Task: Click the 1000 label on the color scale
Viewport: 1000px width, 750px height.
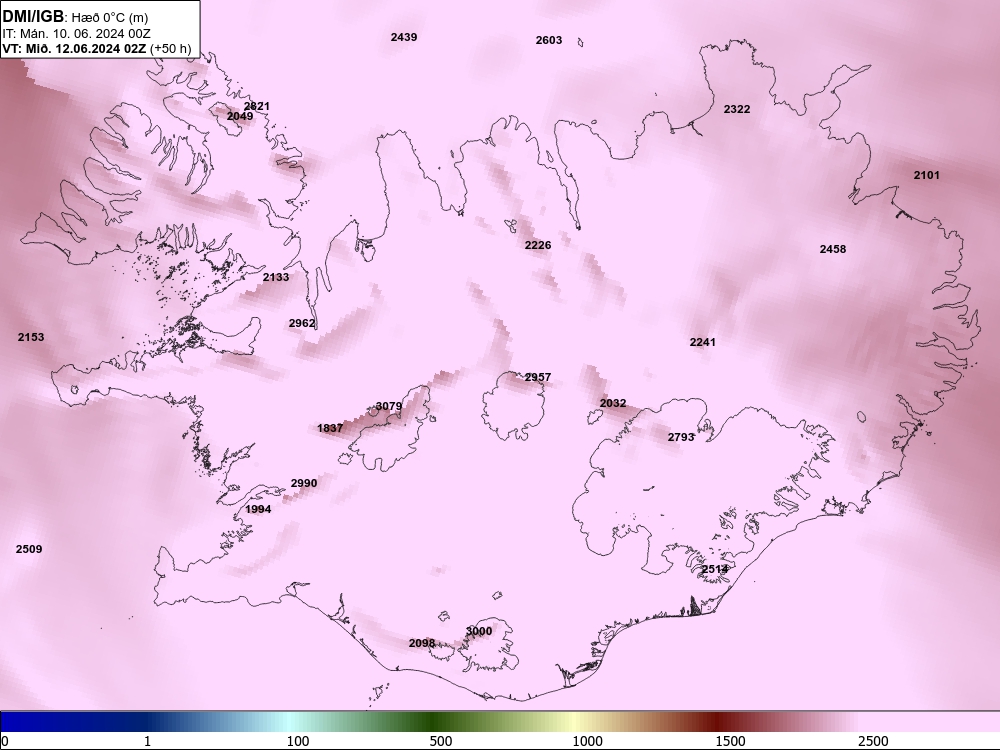Action: [x=587, y=741]
